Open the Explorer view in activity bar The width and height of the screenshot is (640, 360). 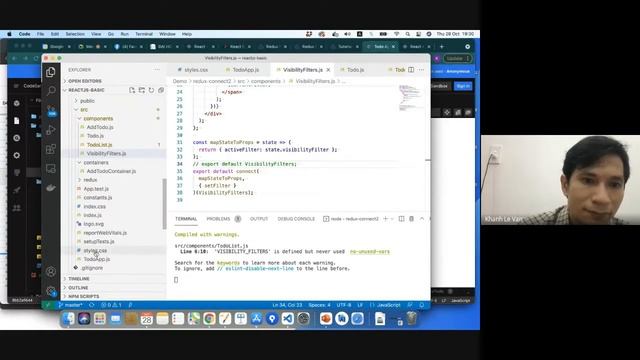(x=51, y=72)
